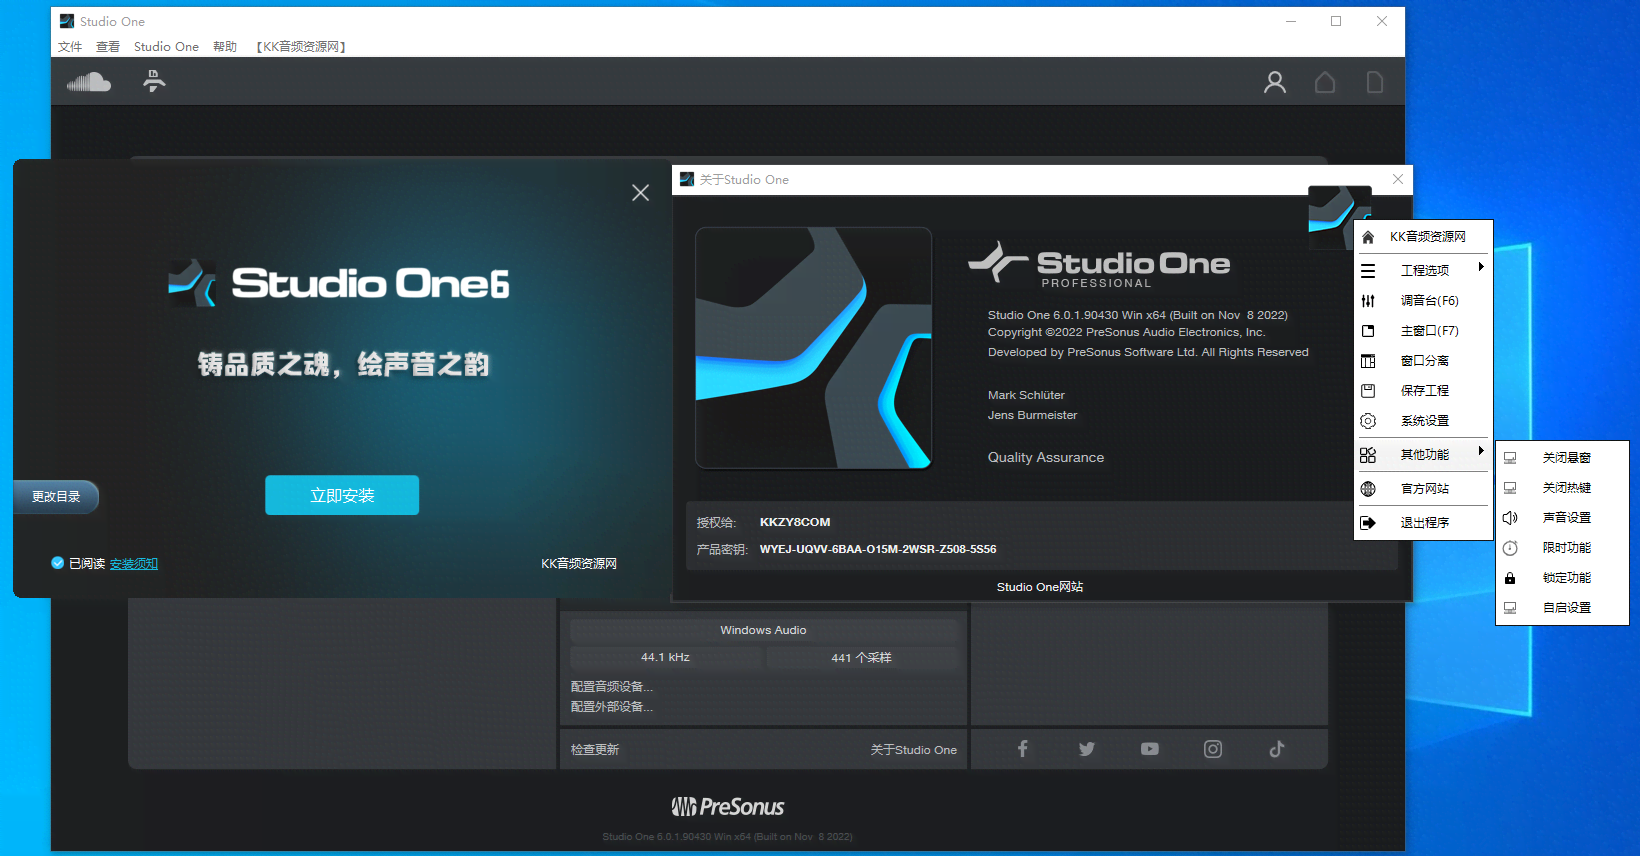Viewport: 1640px width, 856px height.
Task: Click the lock icon for 锁定功能
Action: point(1510,578)
